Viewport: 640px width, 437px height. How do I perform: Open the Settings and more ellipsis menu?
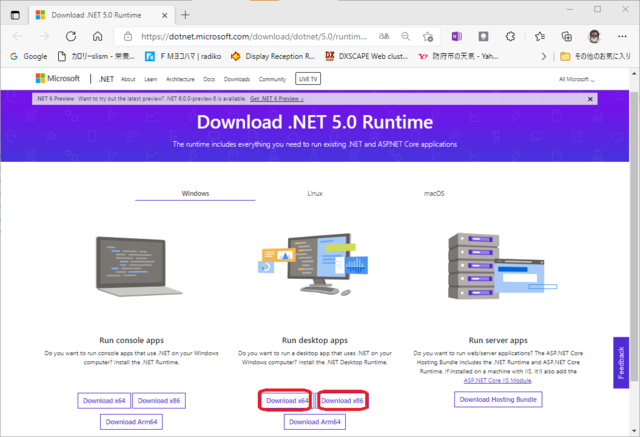tap(622, 36)
